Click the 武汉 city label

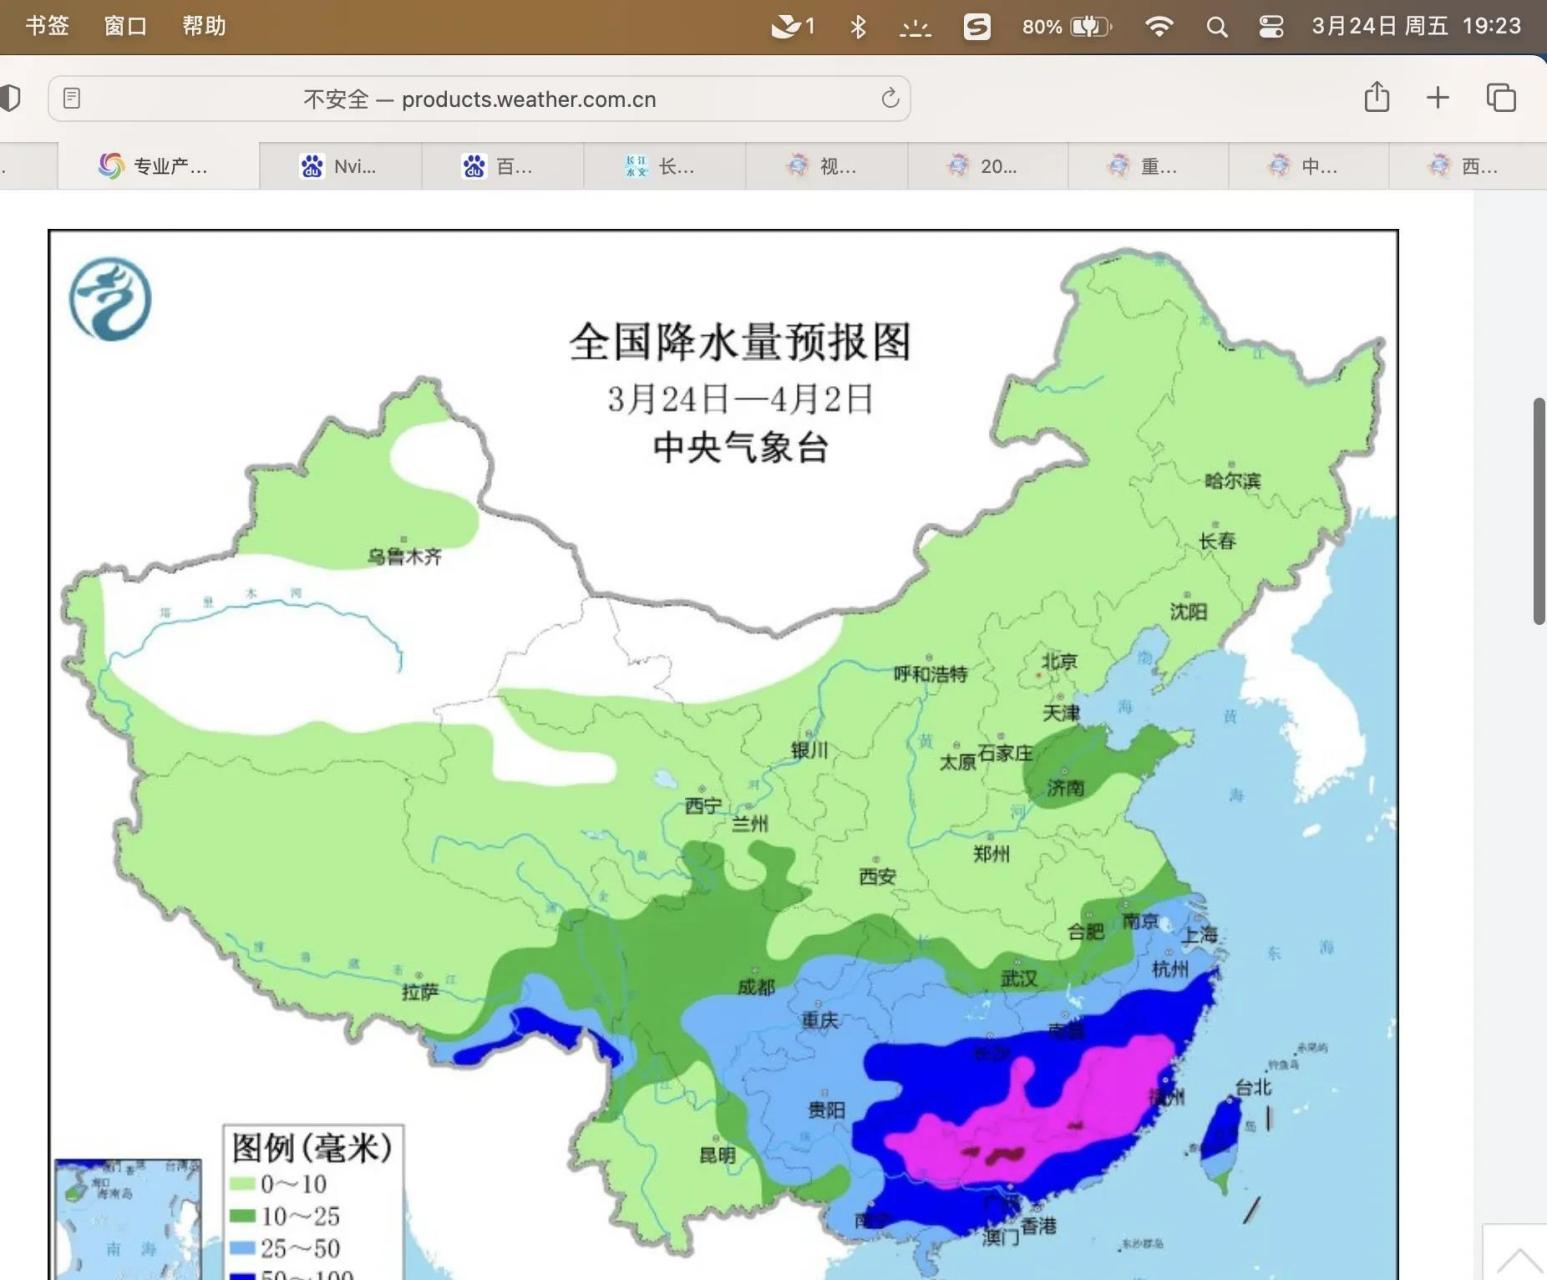click(1019, 978)
